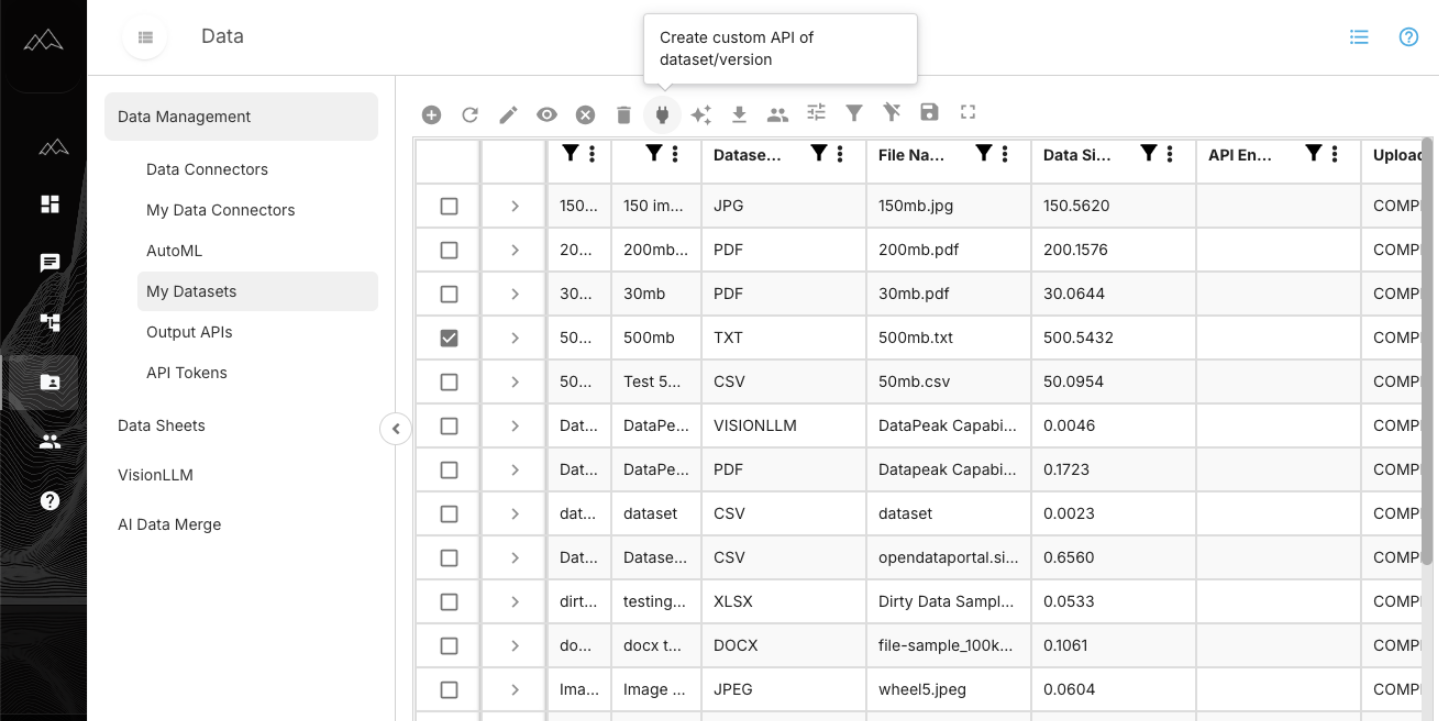Expand the 500mb.txt row chevron
The height and width of the screenshot is (721, 1439).
coord(515,338)
